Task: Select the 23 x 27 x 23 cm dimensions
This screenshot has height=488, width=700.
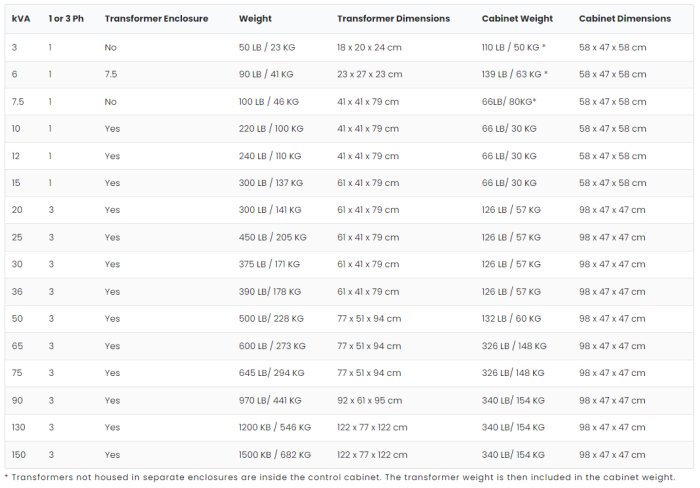Action: (370, 74)
